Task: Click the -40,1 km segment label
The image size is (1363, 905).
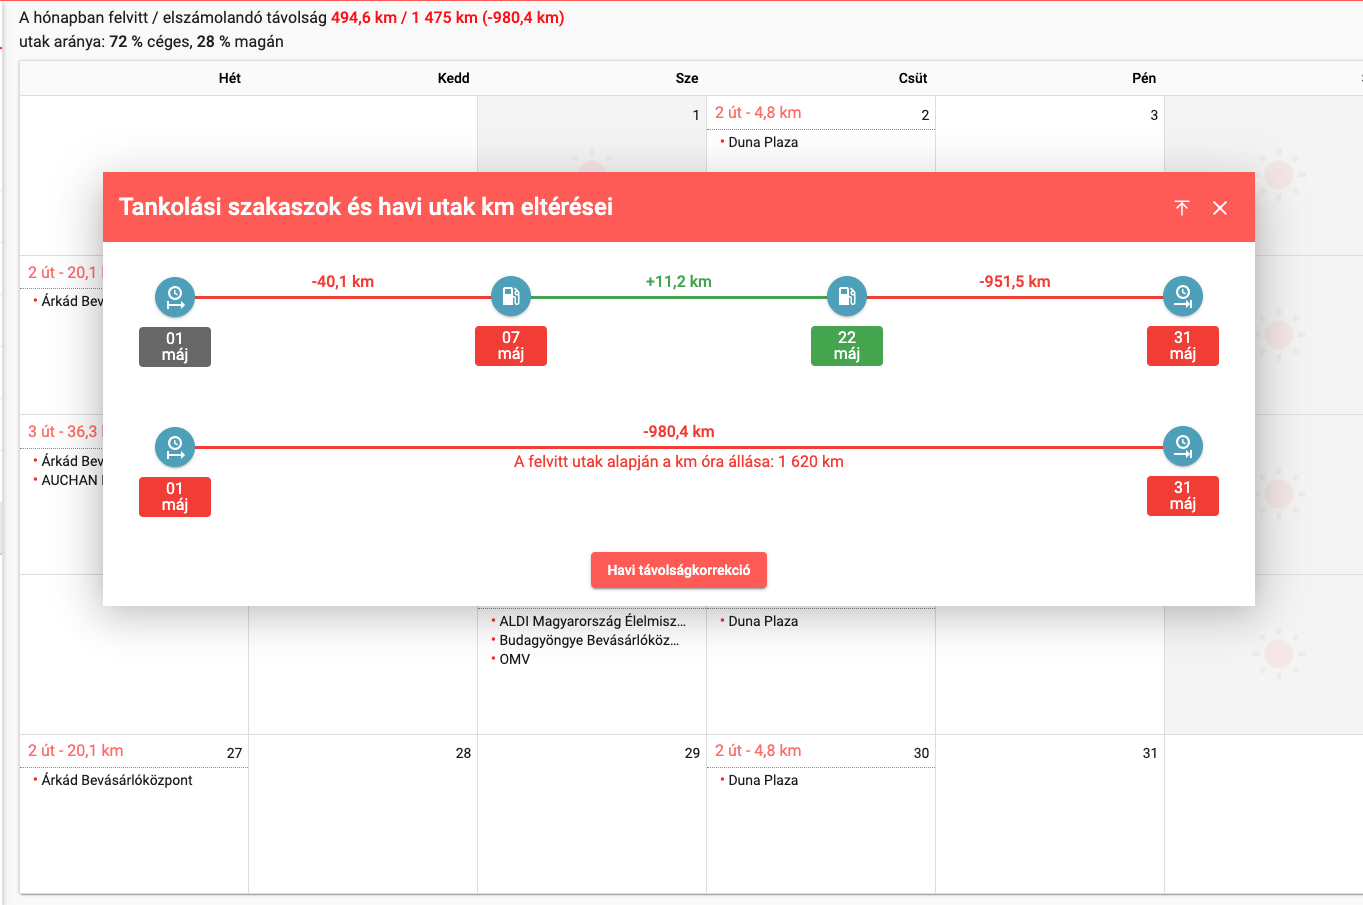Action: (343, 282)
